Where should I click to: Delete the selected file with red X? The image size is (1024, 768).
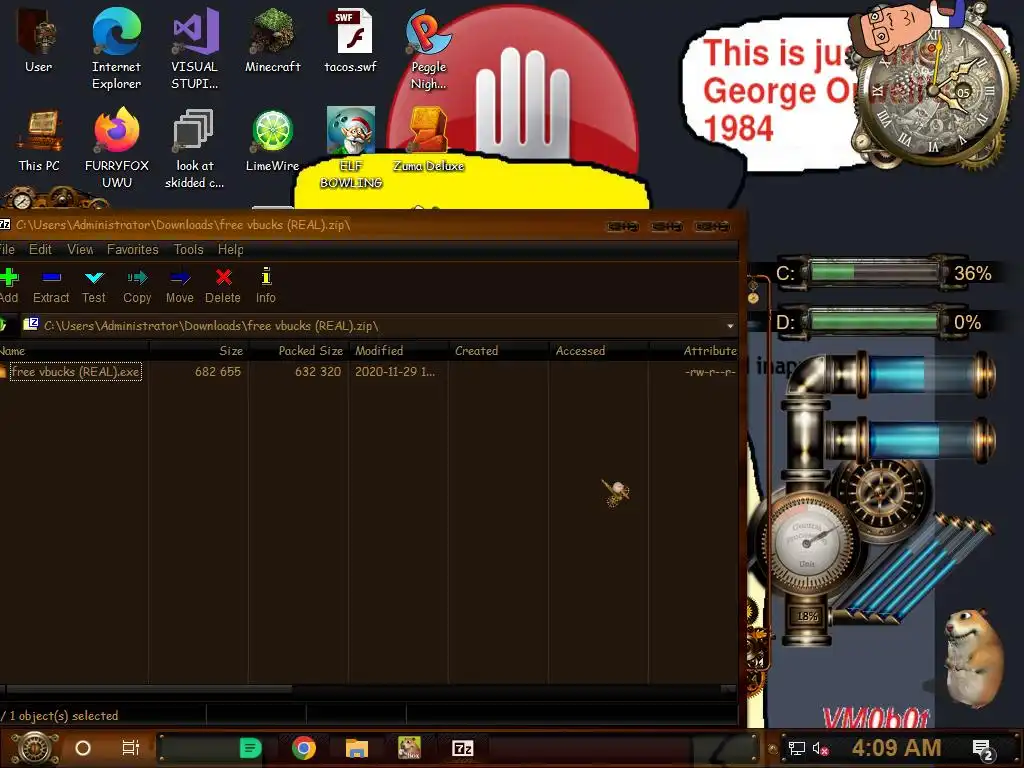223,285
